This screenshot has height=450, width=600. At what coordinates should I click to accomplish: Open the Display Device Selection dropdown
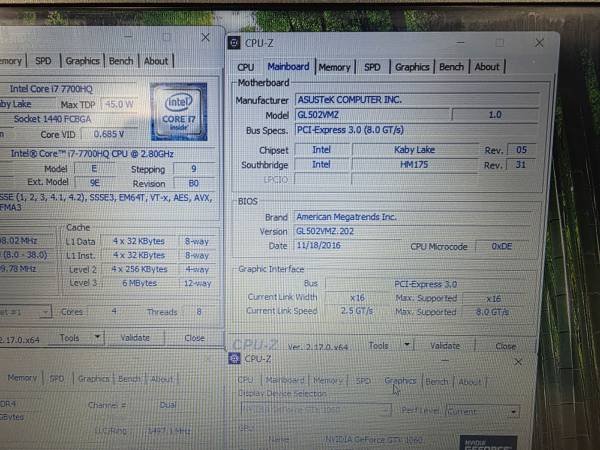[x=314, y=411]
